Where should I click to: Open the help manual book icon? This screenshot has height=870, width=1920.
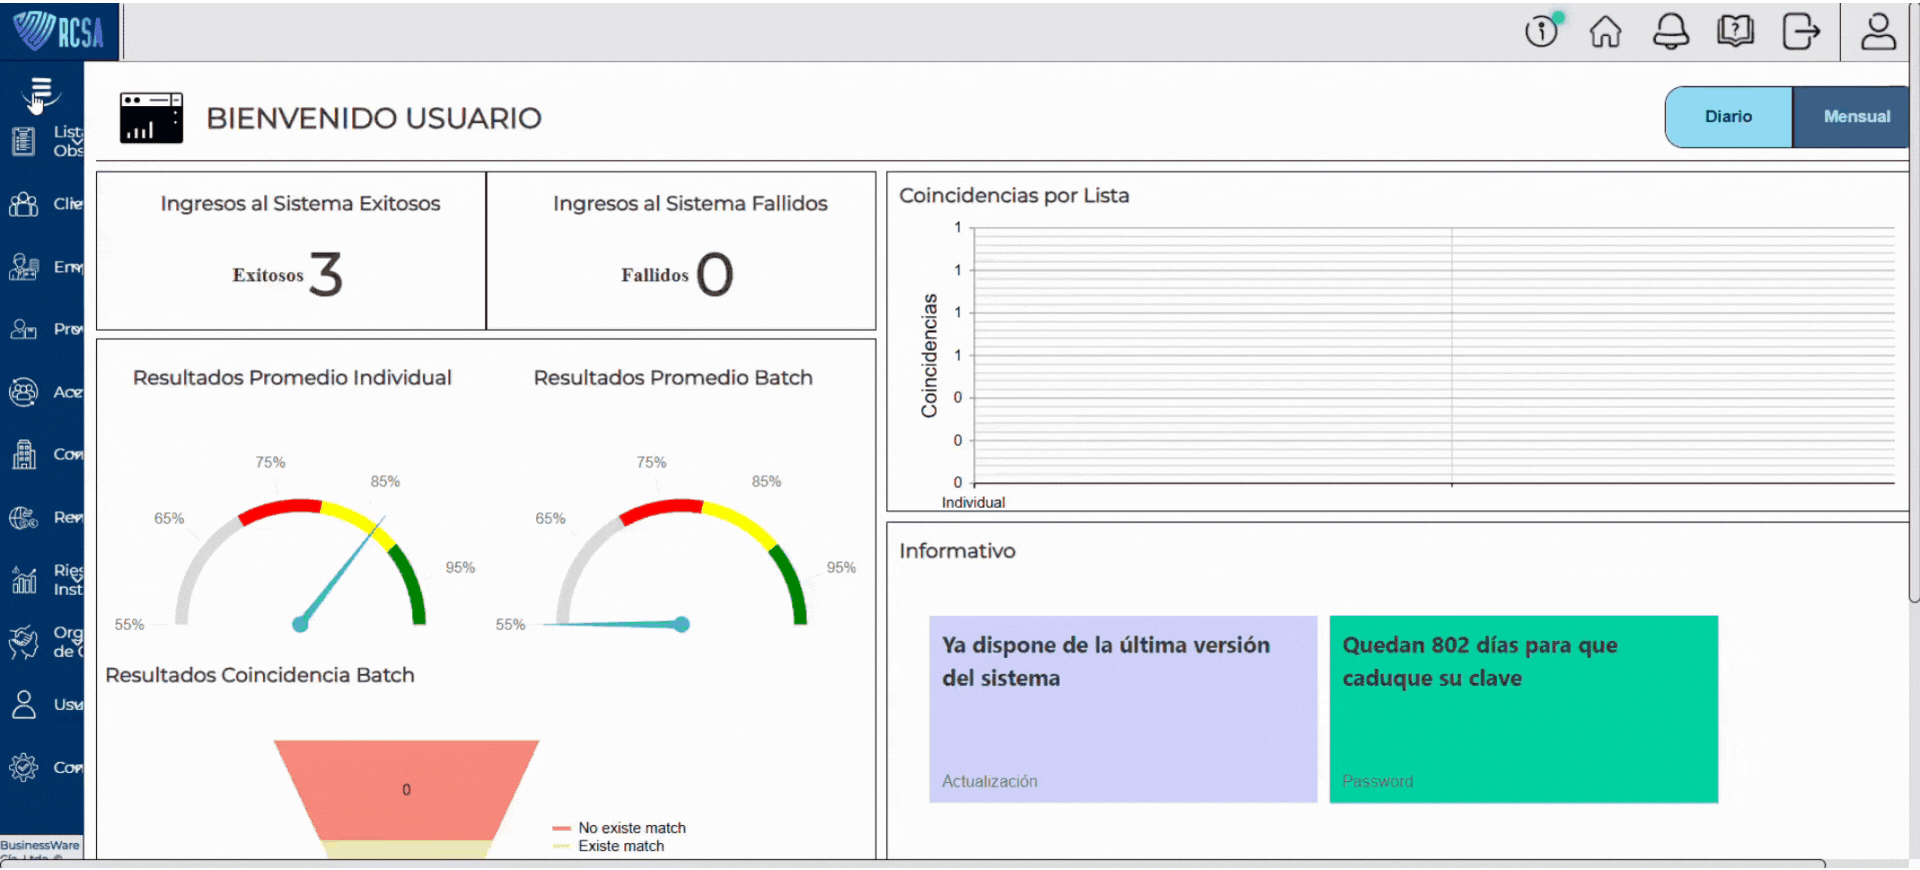(1735, 31)
